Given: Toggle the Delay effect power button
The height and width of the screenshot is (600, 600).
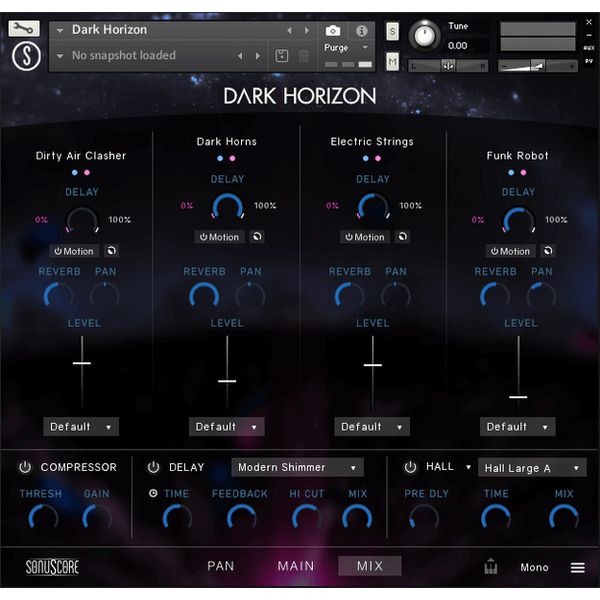Looking at the screenshot, I should point(153,467).
